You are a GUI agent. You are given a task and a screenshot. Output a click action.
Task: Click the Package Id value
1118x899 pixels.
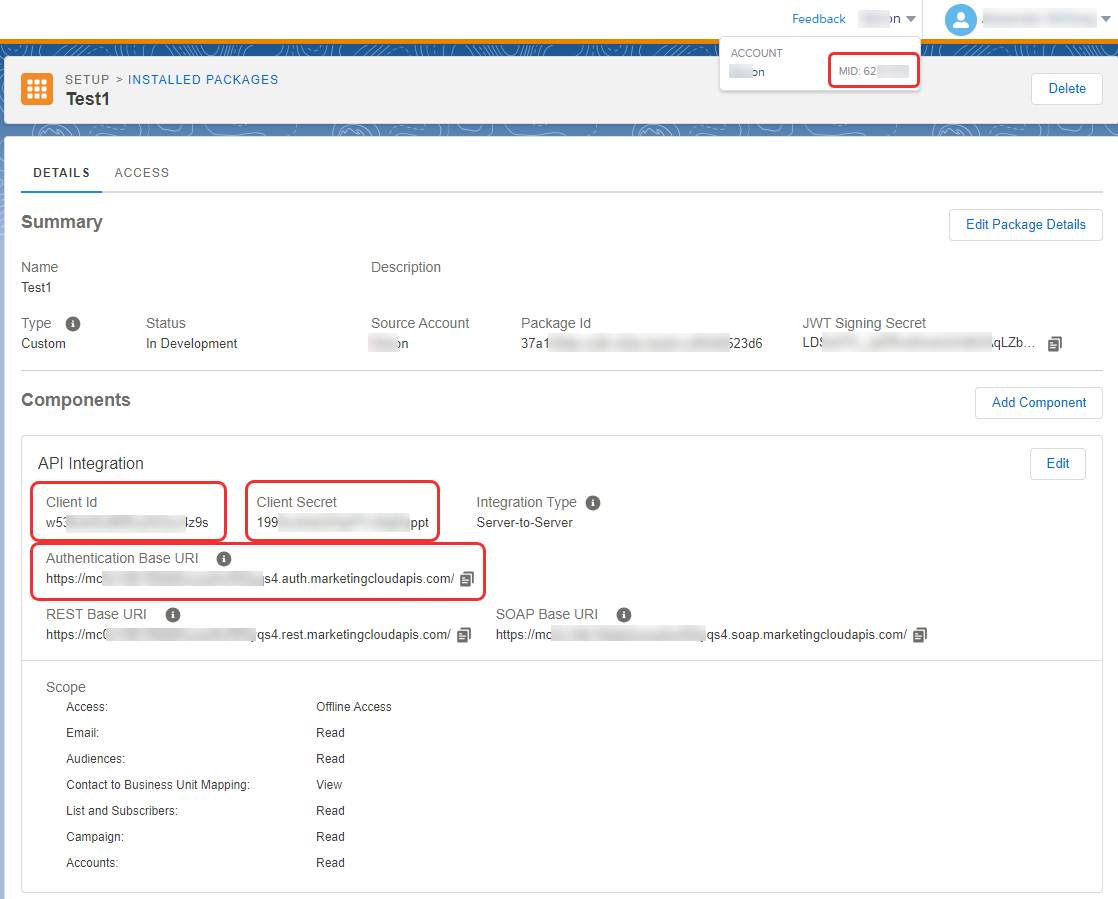coord(642,344)
